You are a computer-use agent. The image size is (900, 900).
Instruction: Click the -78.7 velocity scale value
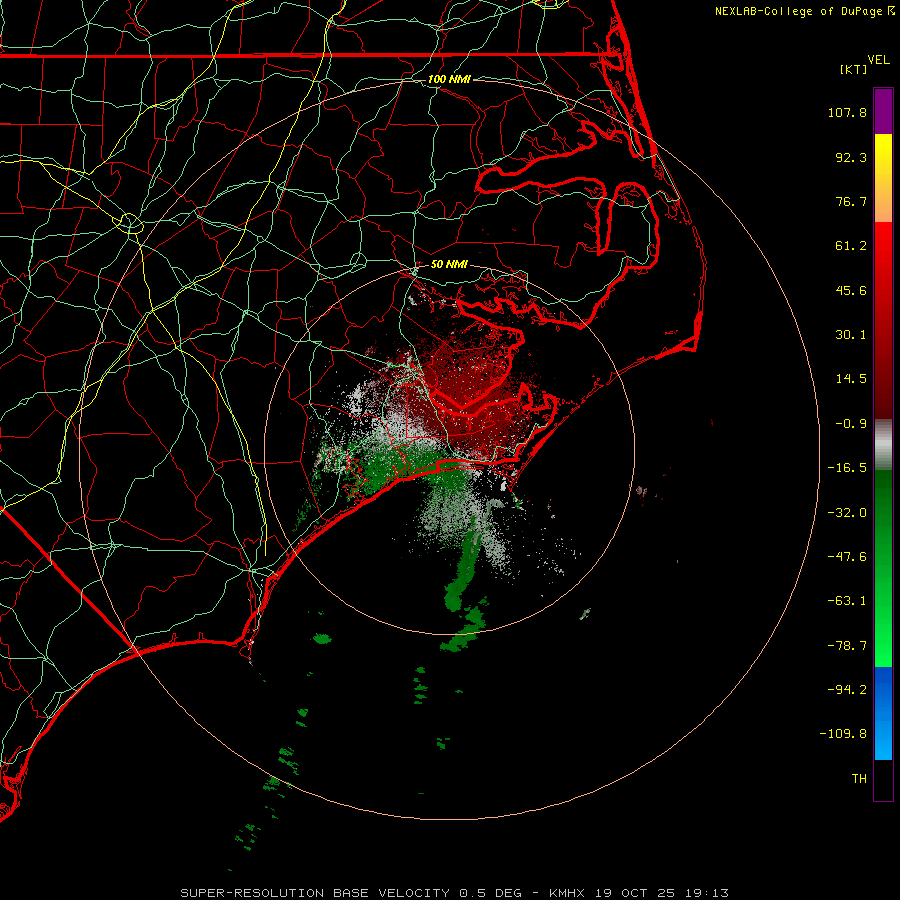pos(847,646)
